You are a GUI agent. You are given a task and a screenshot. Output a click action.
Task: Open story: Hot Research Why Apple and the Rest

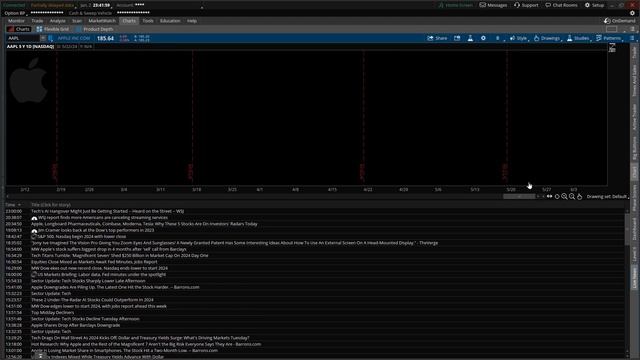point(146,344)
